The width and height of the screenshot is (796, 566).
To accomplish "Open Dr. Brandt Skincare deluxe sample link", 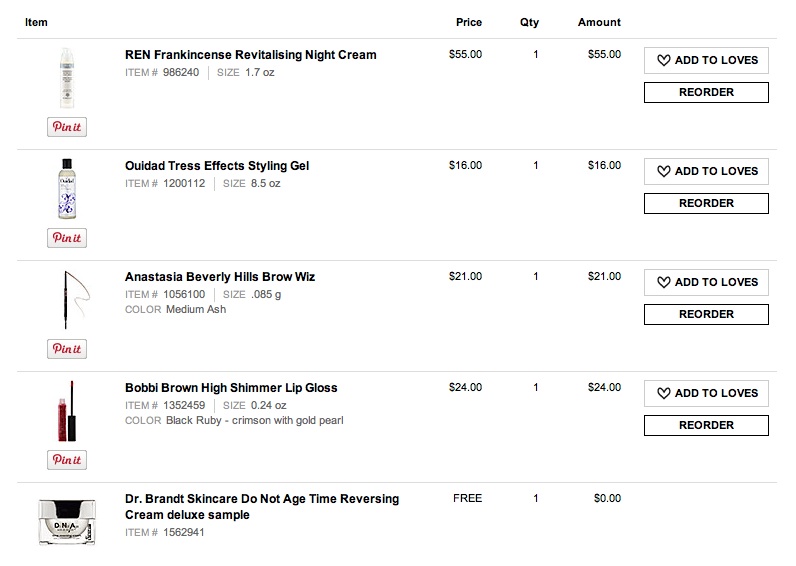I will tap(261, 506).
